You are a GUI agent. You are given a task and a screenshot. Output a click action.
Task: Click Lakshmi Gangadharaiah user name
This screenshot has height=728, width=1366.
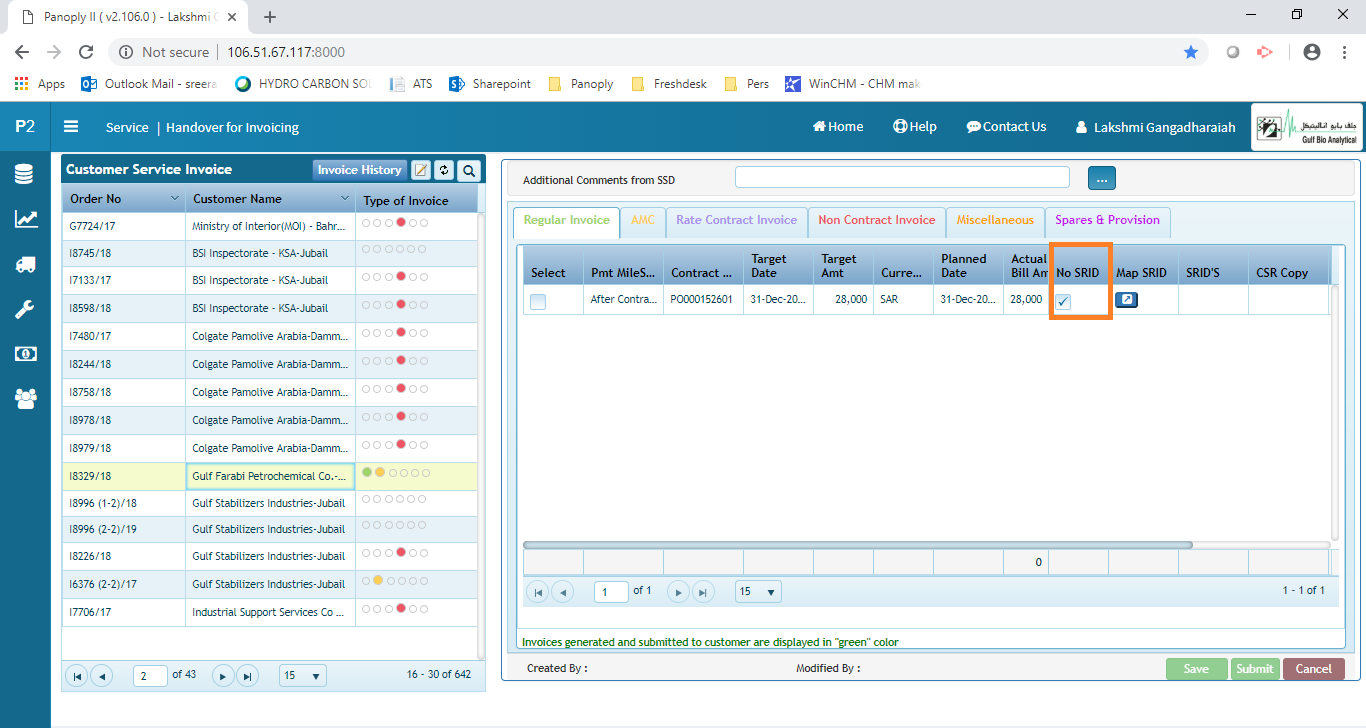point(1155,128)
